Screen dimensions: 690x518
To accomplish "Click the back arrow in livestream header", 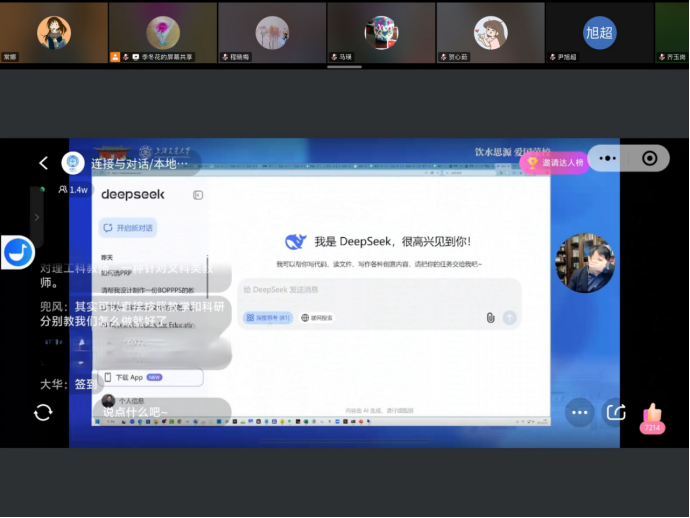I will point(43,163).
